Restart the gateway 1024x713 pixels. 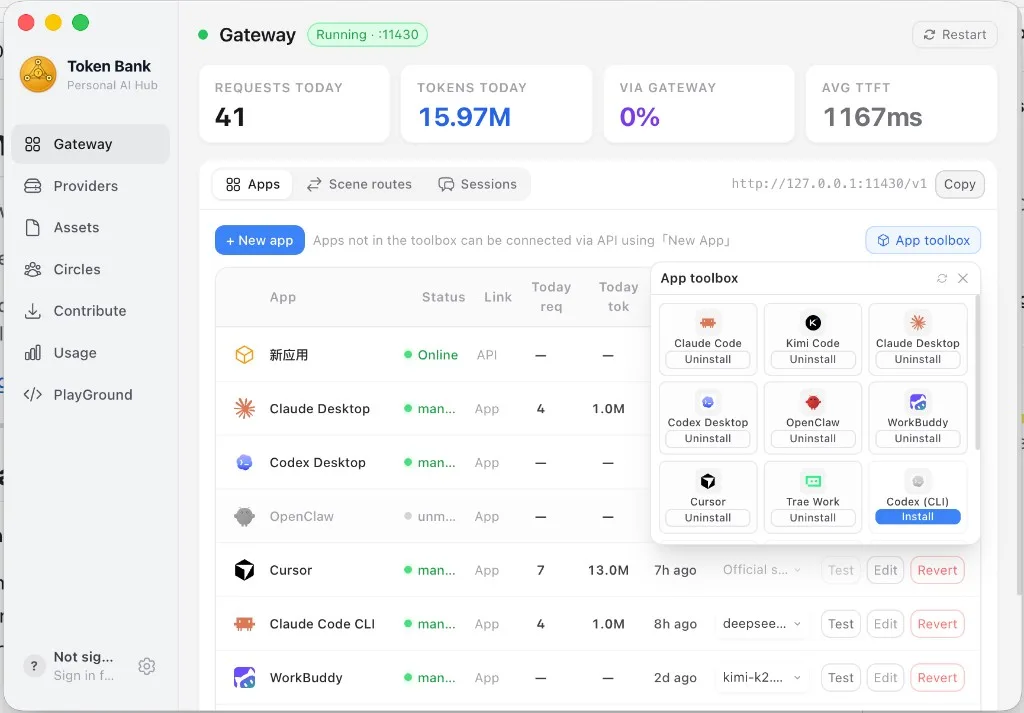[x=955, y=35]
